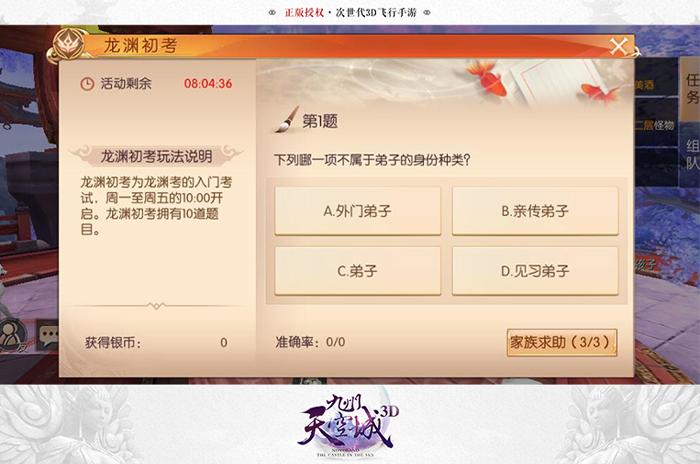Choose answer C.弟子
Image resolution: width=700 pixels, height=464 pixels.
click(x=358, y=271)
